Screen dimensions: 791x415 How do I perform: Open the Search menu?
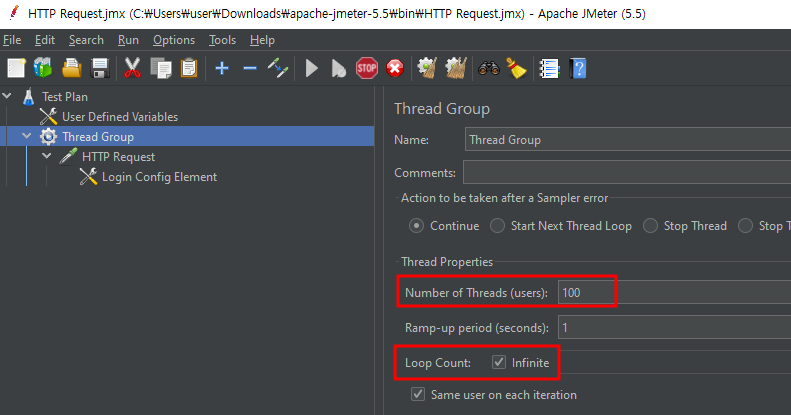[x=86, y=40]
